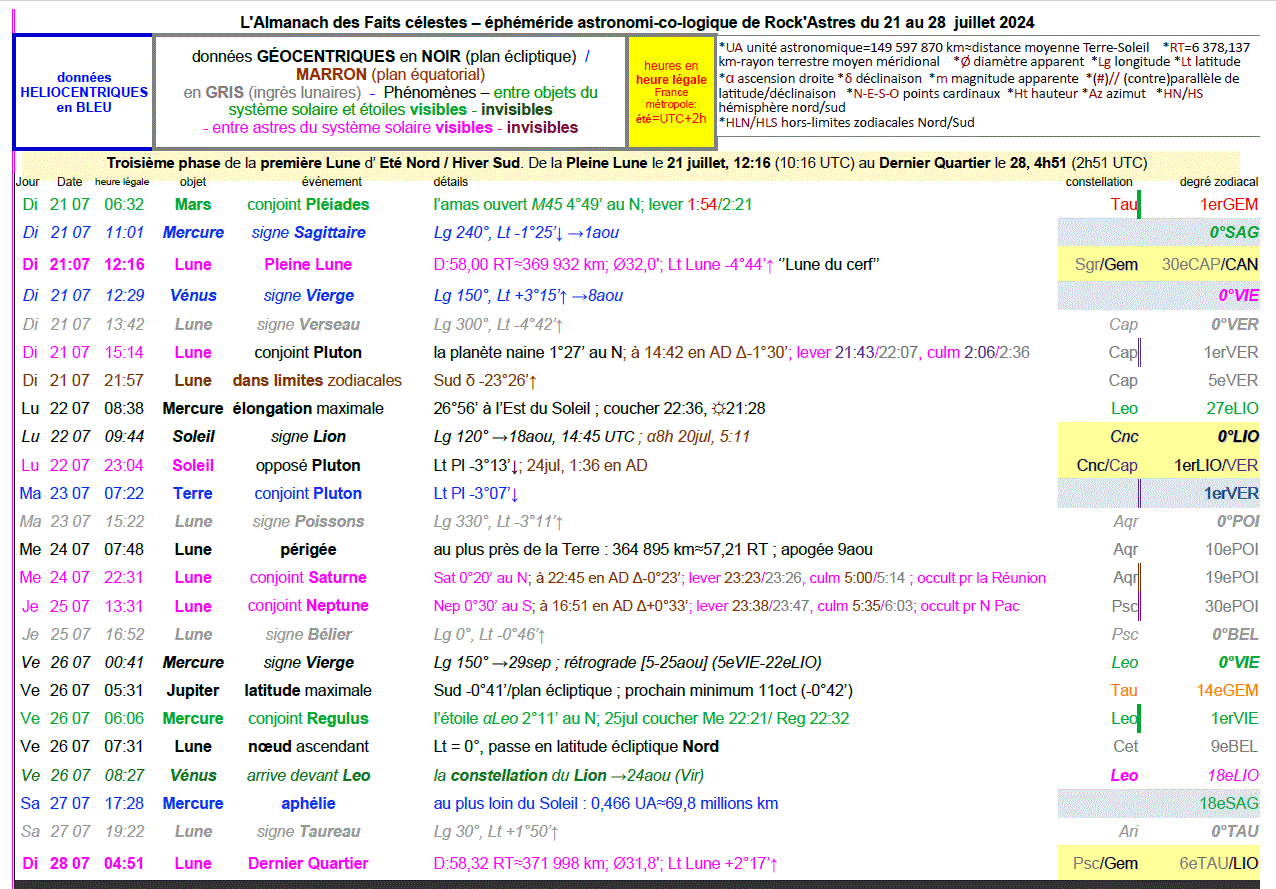Click the constellation cell "Sgr/Gem"
1276x889 pixels.
pyautogui.click(x=1106, y=264)
